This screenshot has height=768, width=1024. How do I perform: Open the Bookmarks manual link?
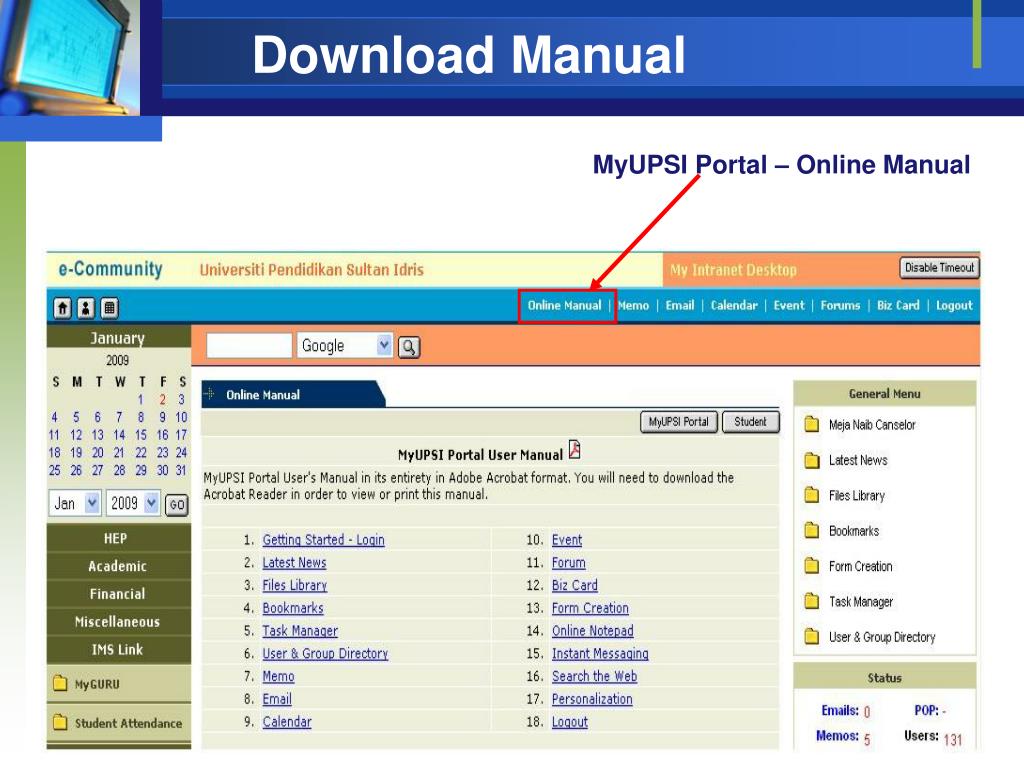pyautogui.click(x=293, y=609)
